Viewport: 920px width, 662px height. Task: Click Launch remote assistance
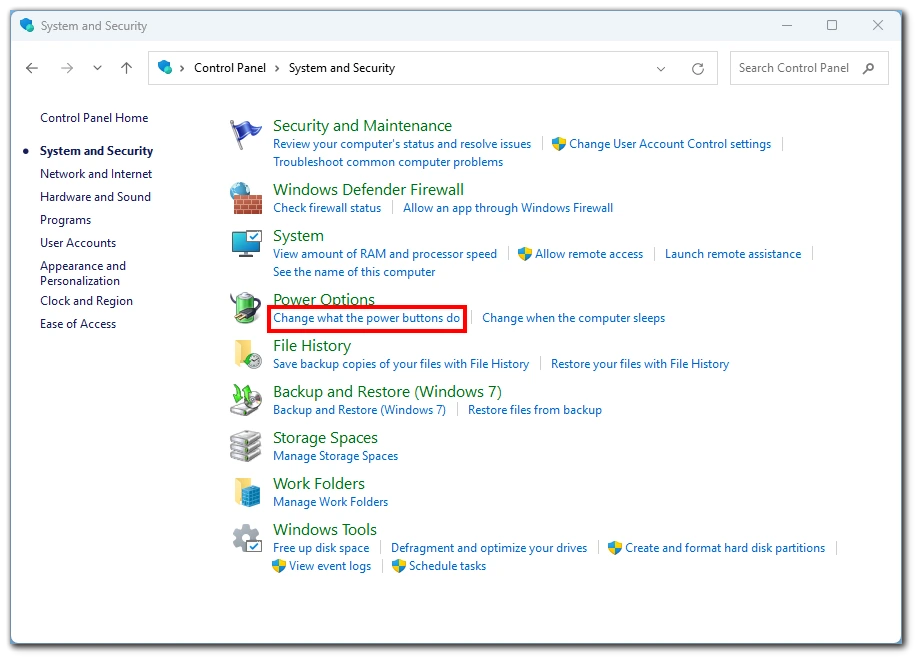[733, 254]
